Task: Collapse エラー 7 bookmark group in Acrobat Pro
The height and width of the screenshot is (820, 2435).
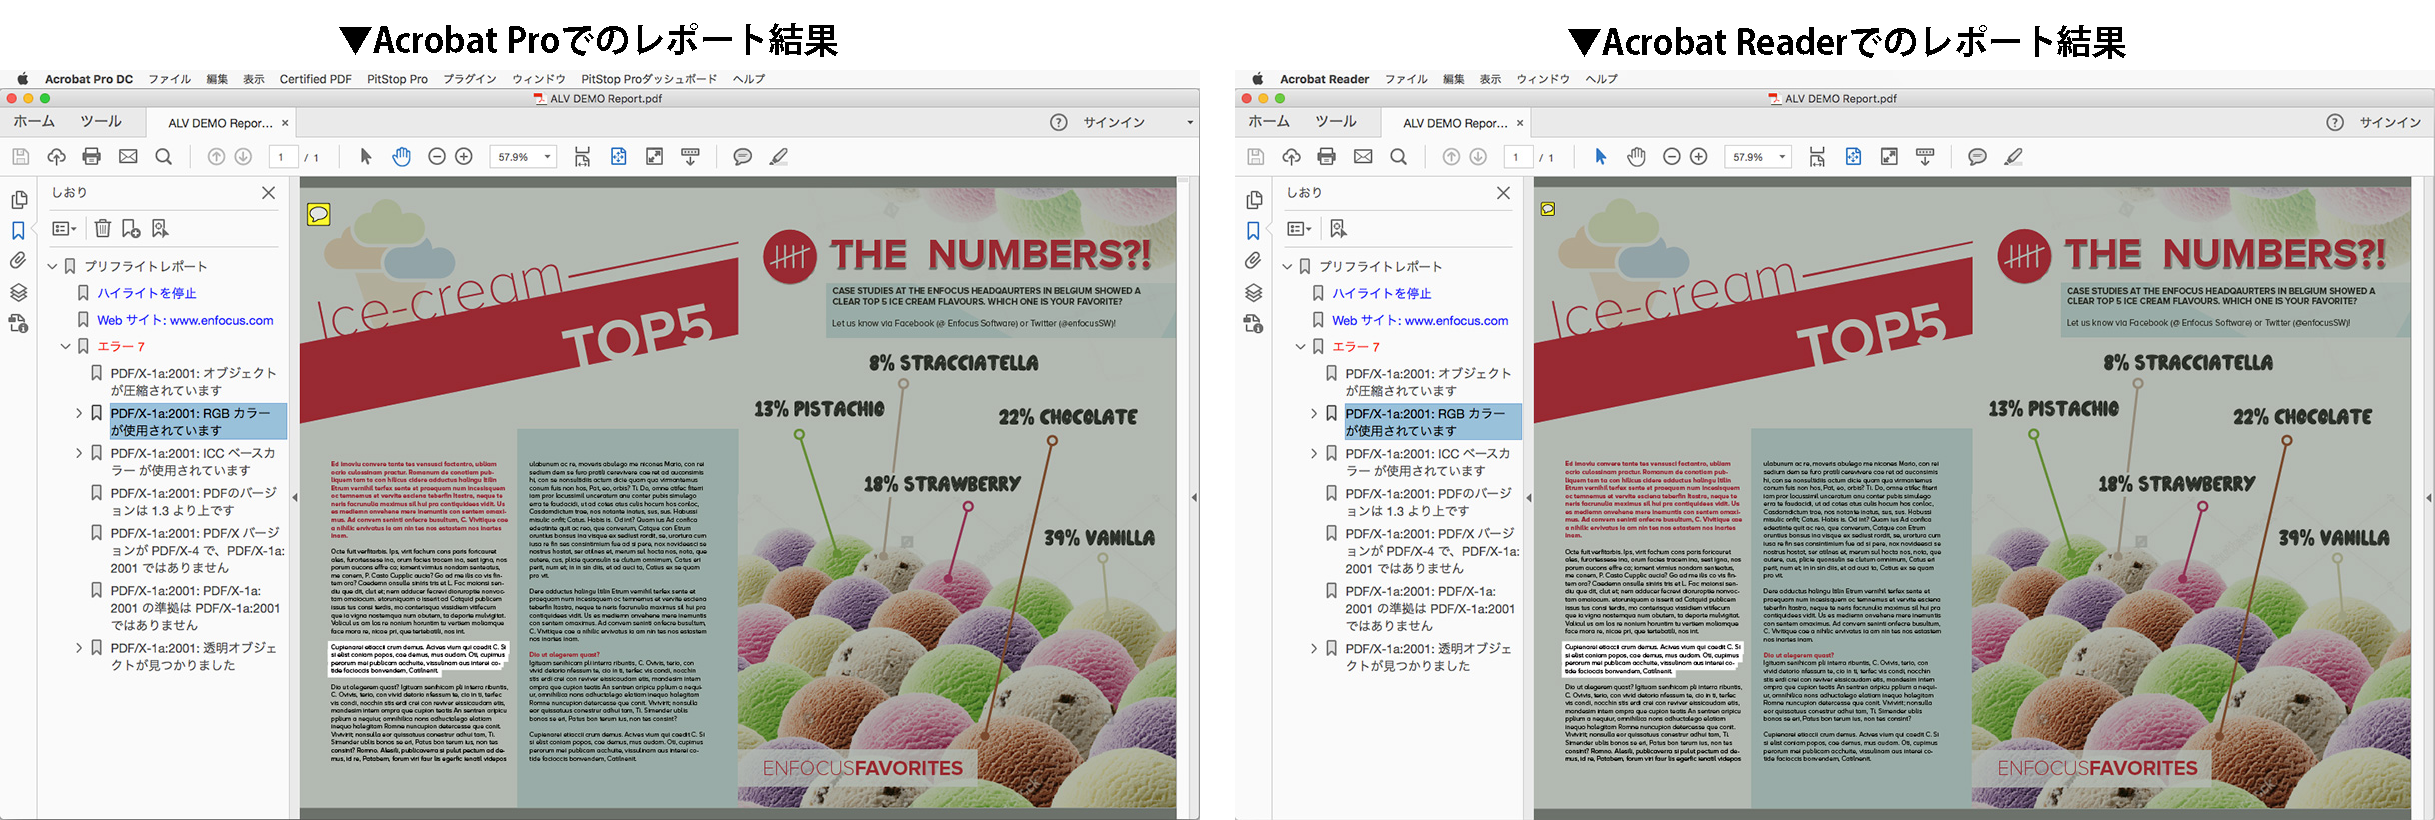Action: click(65, 346)
